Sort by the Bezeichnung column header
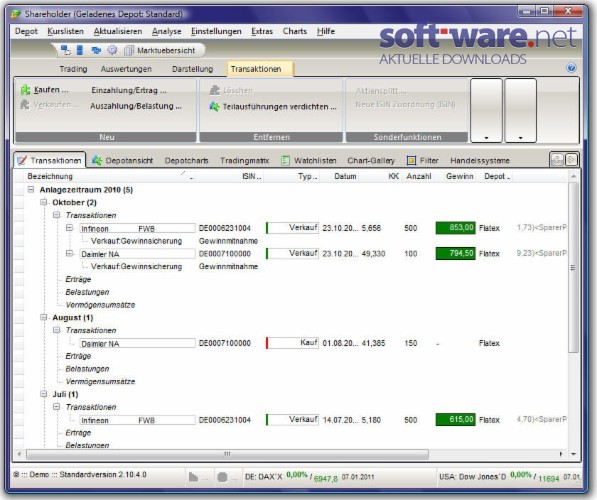Screen dimensions: 597x500 click(50, 176)
